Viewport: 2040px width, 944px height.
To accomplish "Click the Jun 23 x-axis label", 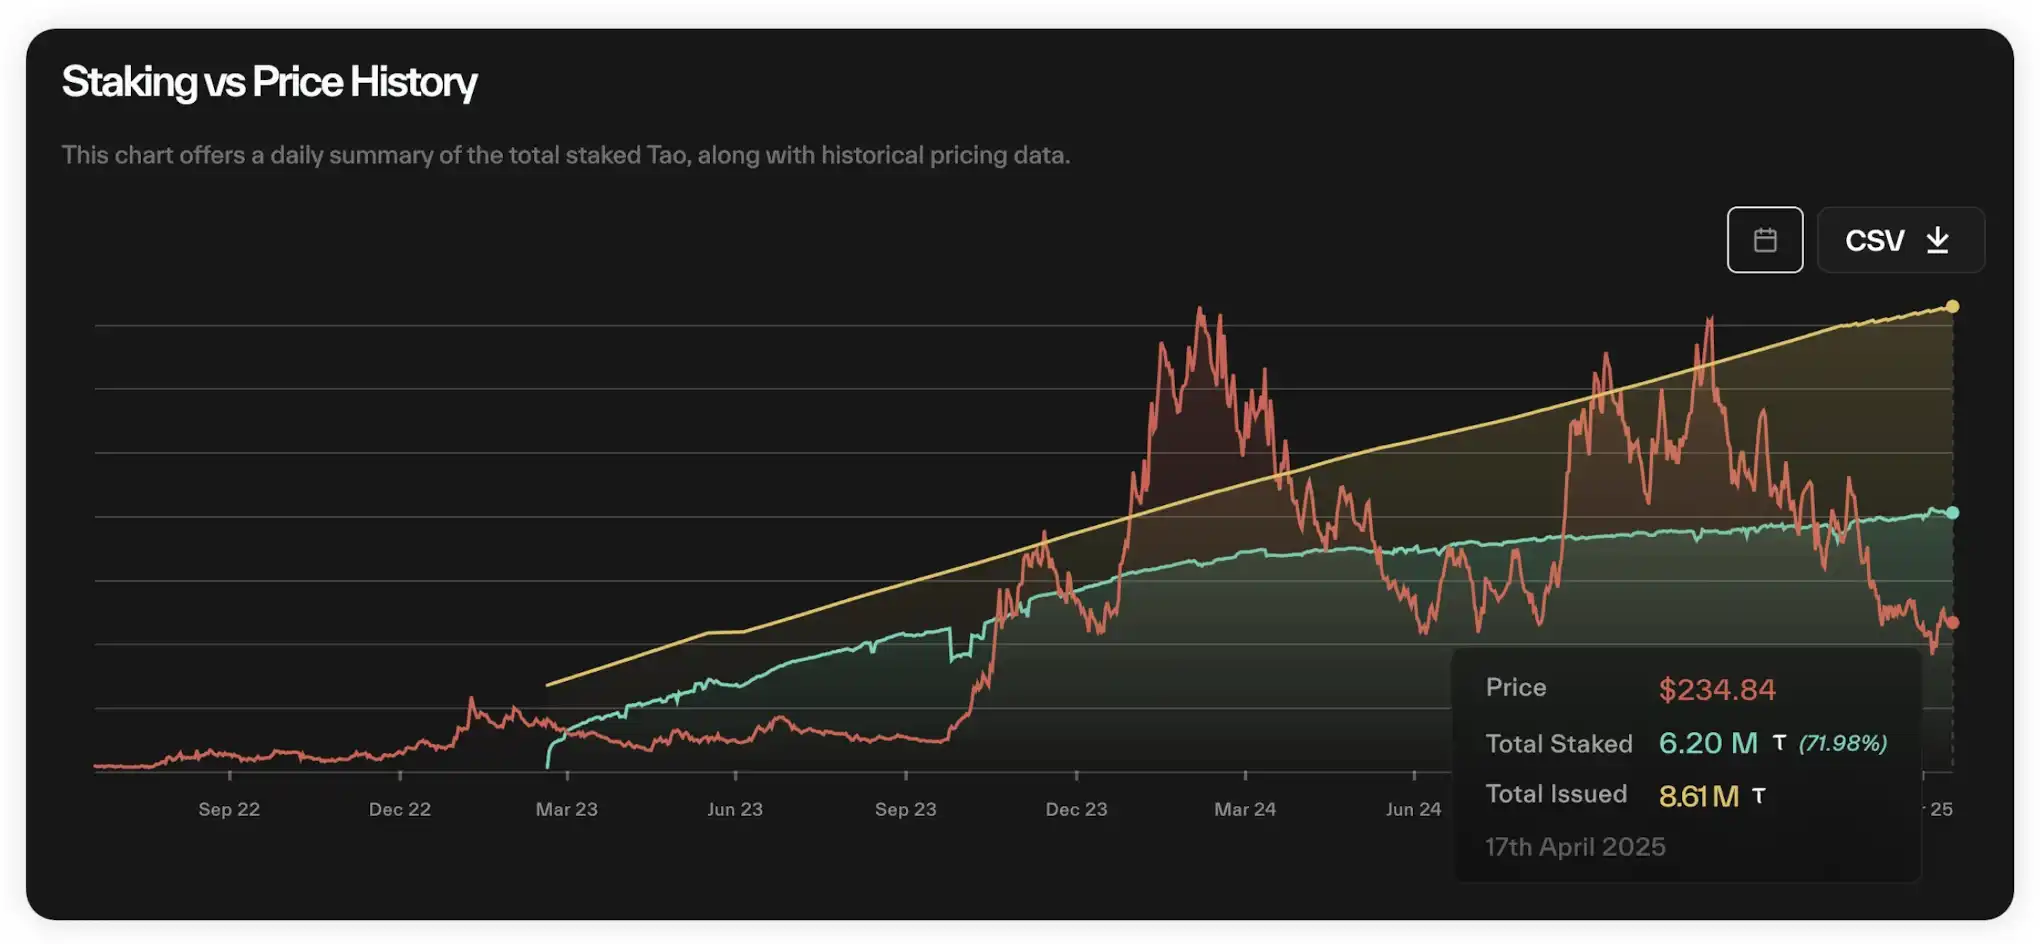I will 735,809.
